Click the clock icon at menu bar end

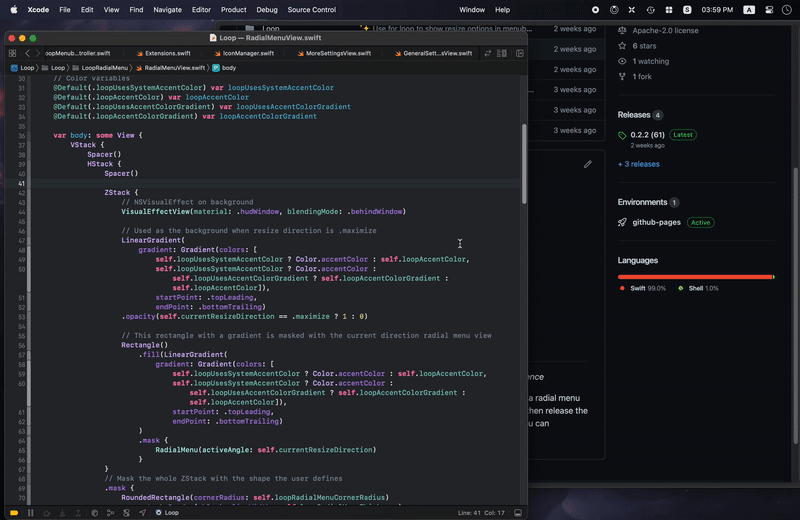pyautogui.click(x=786, y=10)
